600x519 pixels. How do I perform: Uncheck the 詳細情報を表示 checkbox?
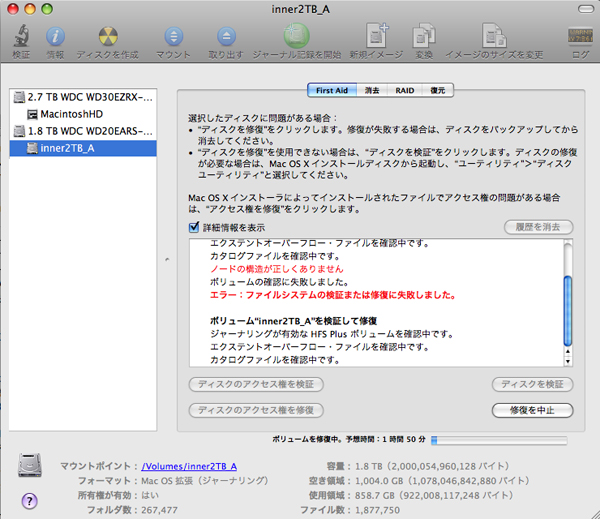pos(194,227)
